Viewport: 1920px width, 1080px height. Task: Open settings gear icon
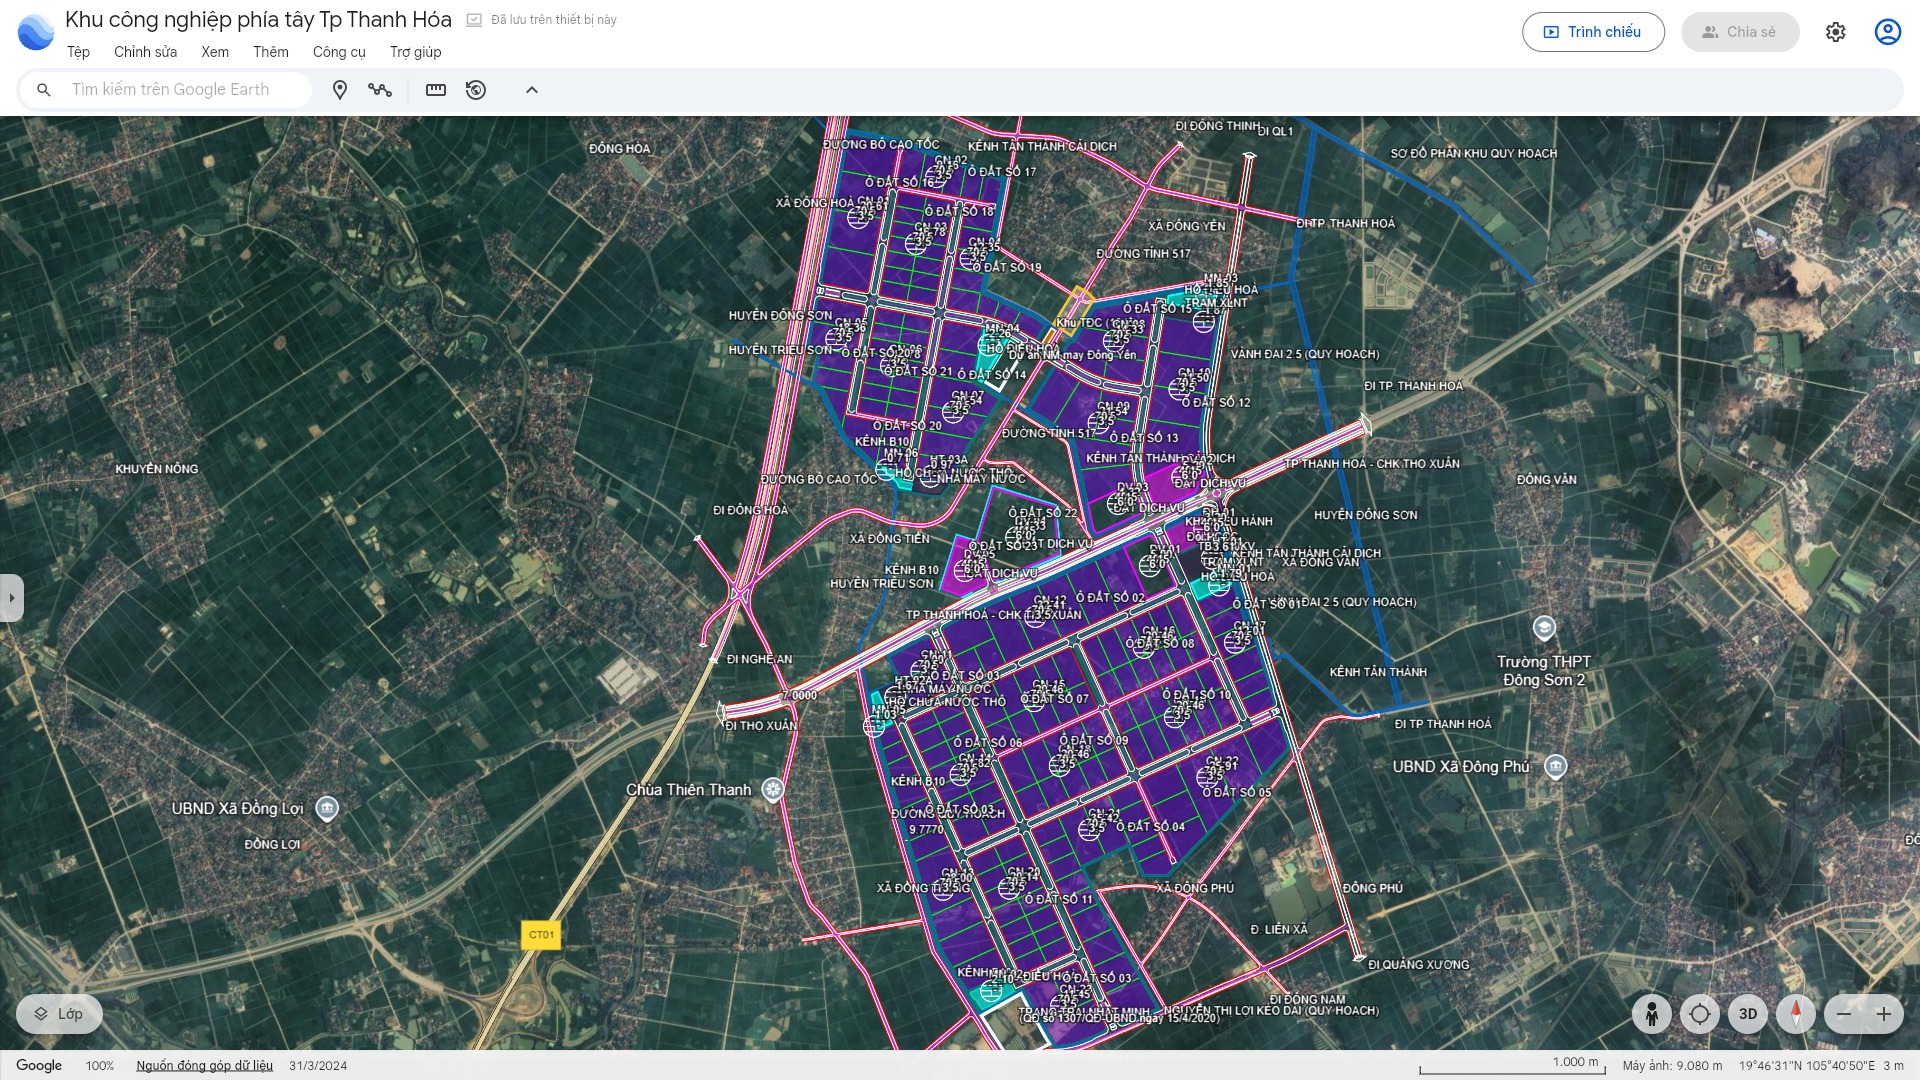pyautogui.click(x=1835, y=32)
